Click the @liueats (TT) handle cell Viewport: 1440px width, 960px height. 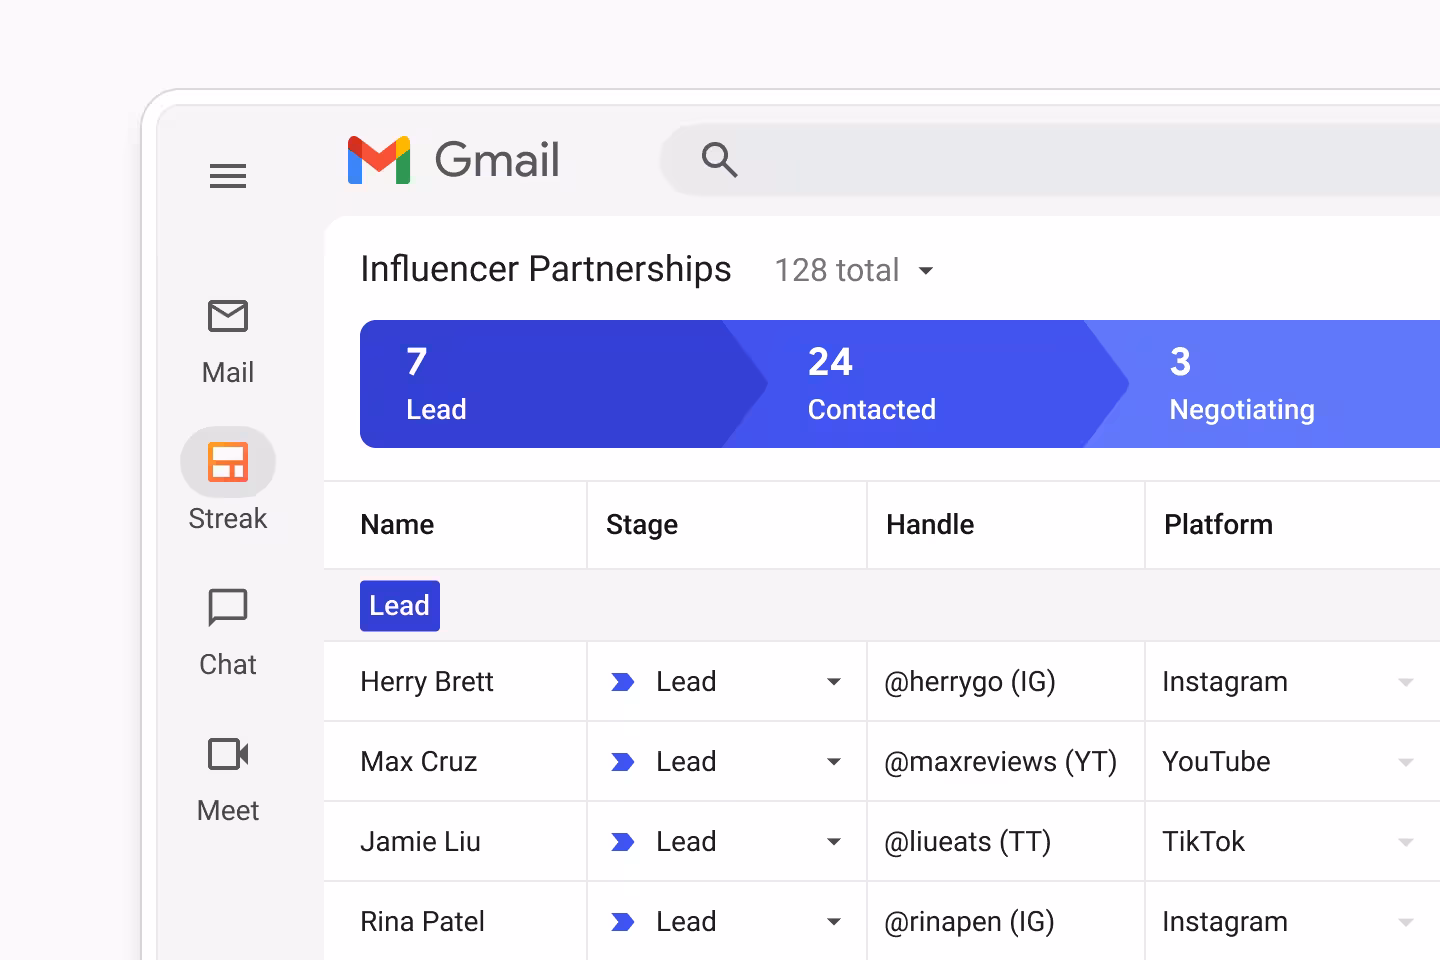[1006, 842]
